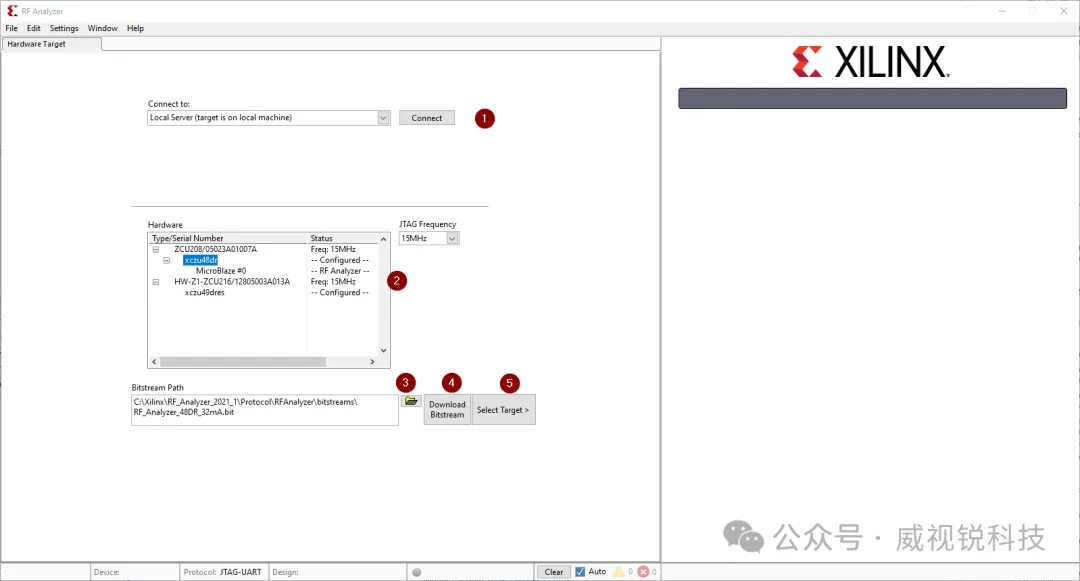Click the Select Target button
The width and height of the screenshot is (1080, 581).
503,409
